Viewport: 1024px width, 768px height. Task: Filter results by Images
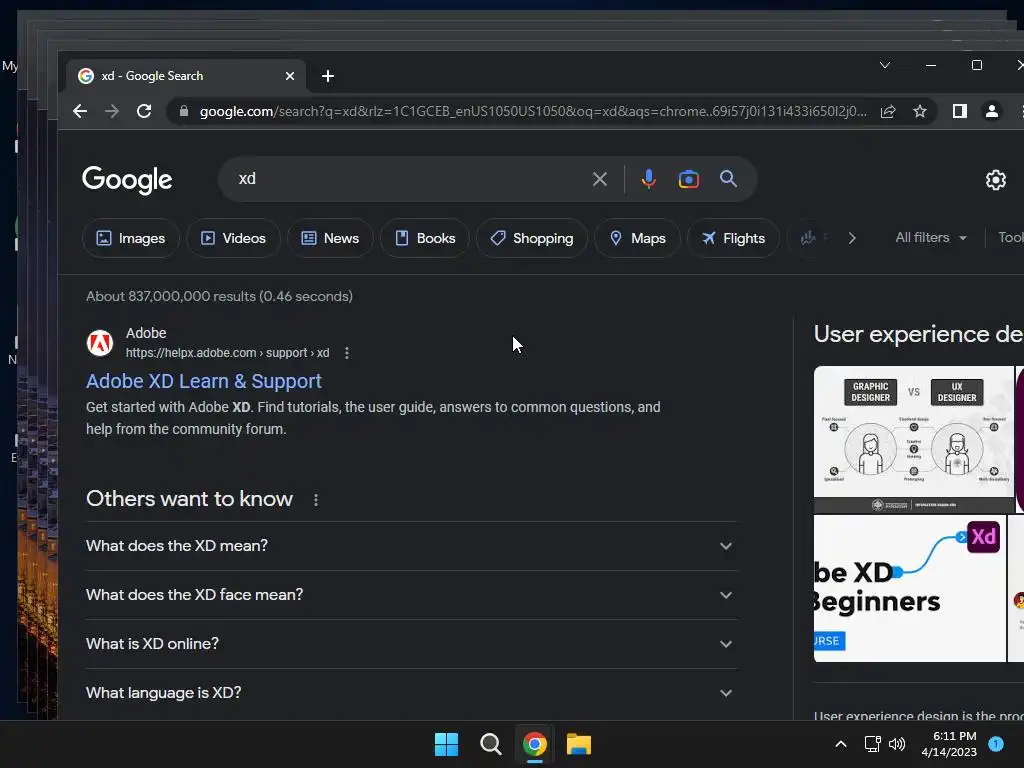pyautogui.click(x=131, y=238)
